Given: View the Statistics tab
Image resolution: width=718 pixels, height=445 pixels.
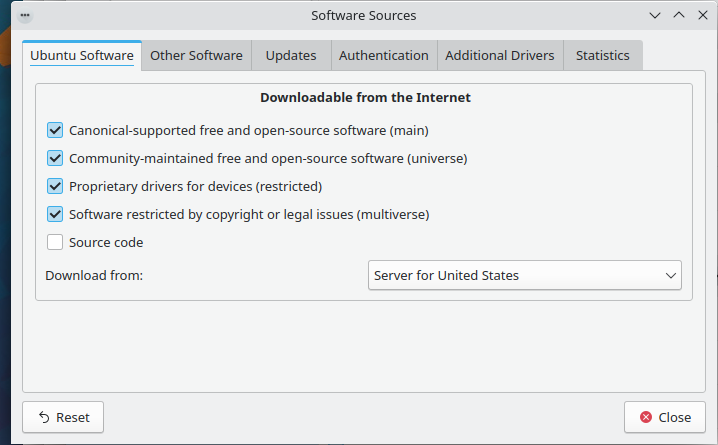Looking at the screenshot, I should tap(602, 56).
